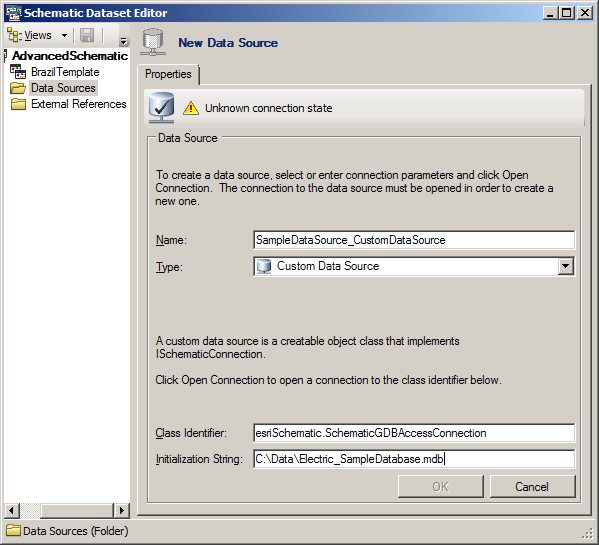
Task: Open the Views toolbar menu
Action: pos(37,36)
